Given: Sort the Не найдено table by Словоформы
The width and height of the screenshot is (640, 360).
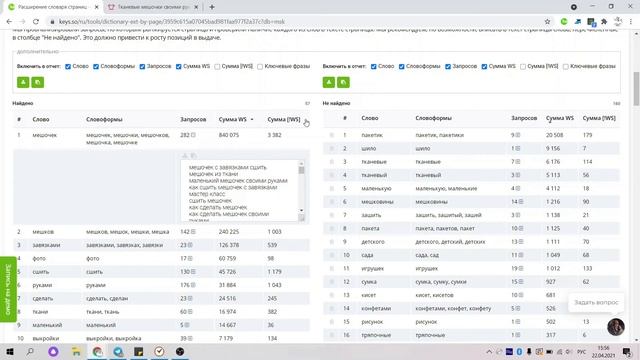Looking at the screenshot, I should 433,118.
